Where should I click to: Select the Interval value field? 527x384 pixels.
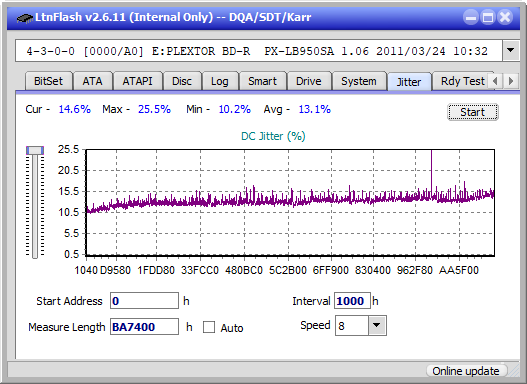(x=352, y=301)
